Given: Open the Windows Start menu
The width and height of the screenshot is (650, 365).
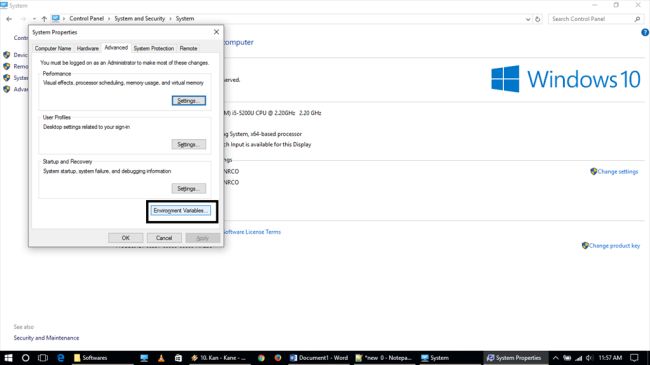Looking at the screenshot, I should (8, 358).
